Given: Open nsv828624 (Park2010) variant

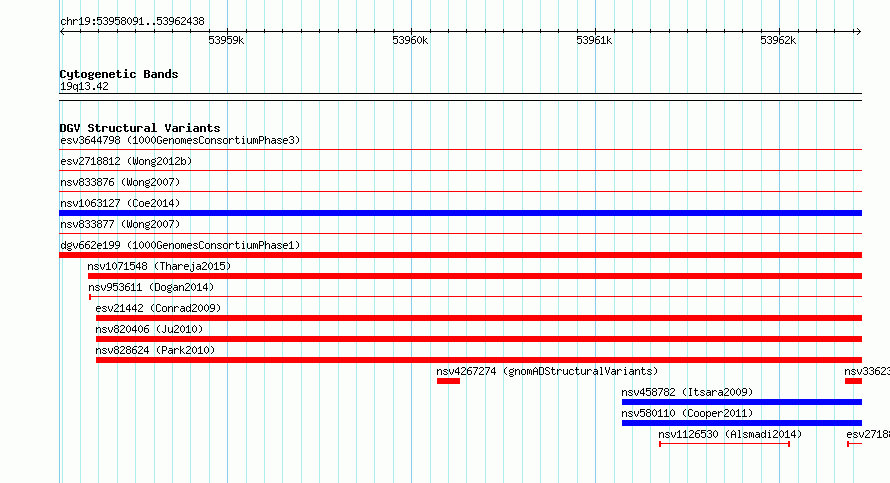Looking at the screenshot, I should (155, 350).
